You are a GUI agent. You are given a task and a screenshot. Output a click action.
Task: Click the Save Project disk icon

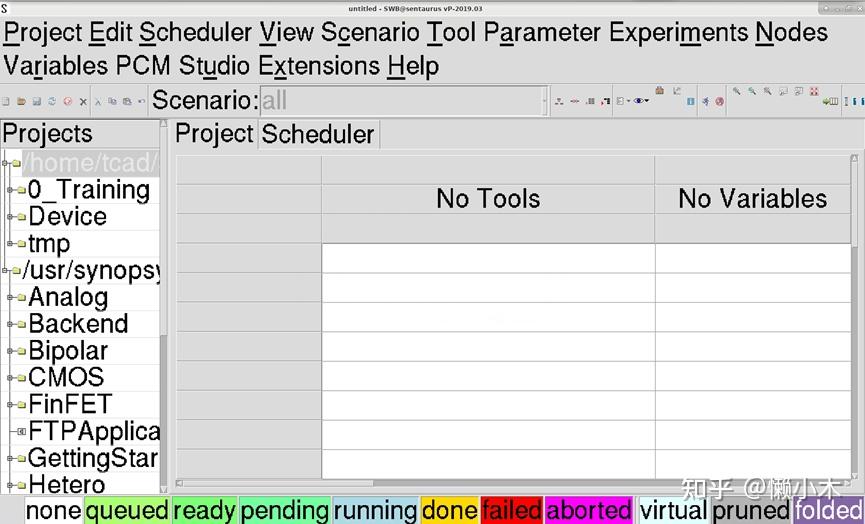tap(36, 101)
